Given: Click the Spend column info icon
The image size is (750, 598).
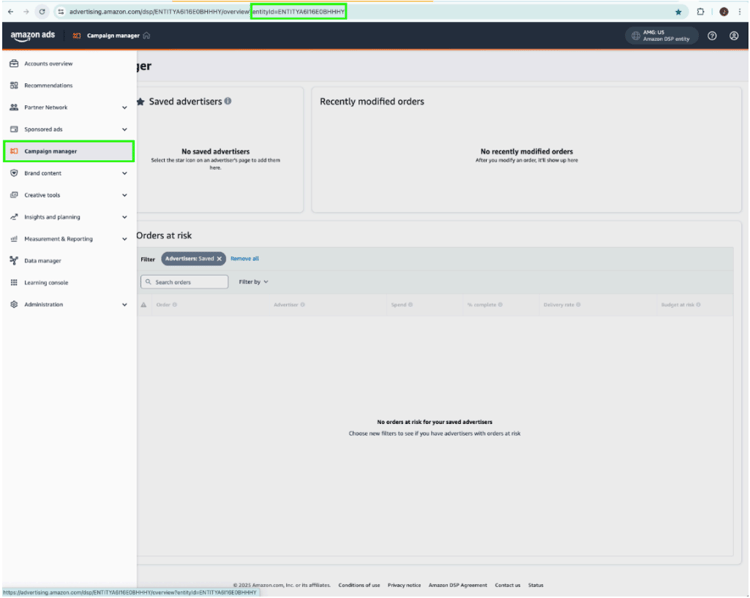Looking at the screenshot, I should click(410, 305).
